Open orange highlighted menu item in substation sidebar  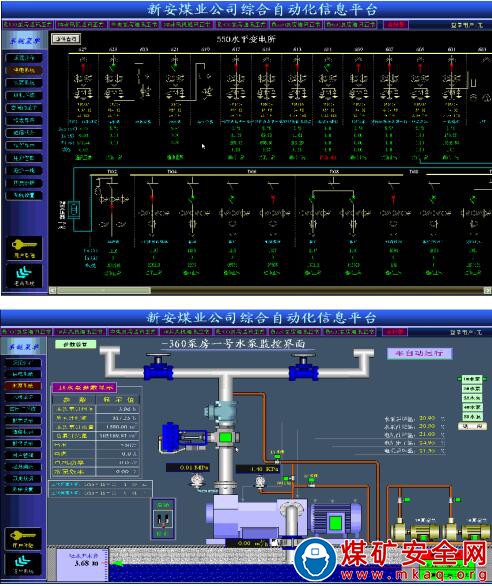(x=24, y=70)
